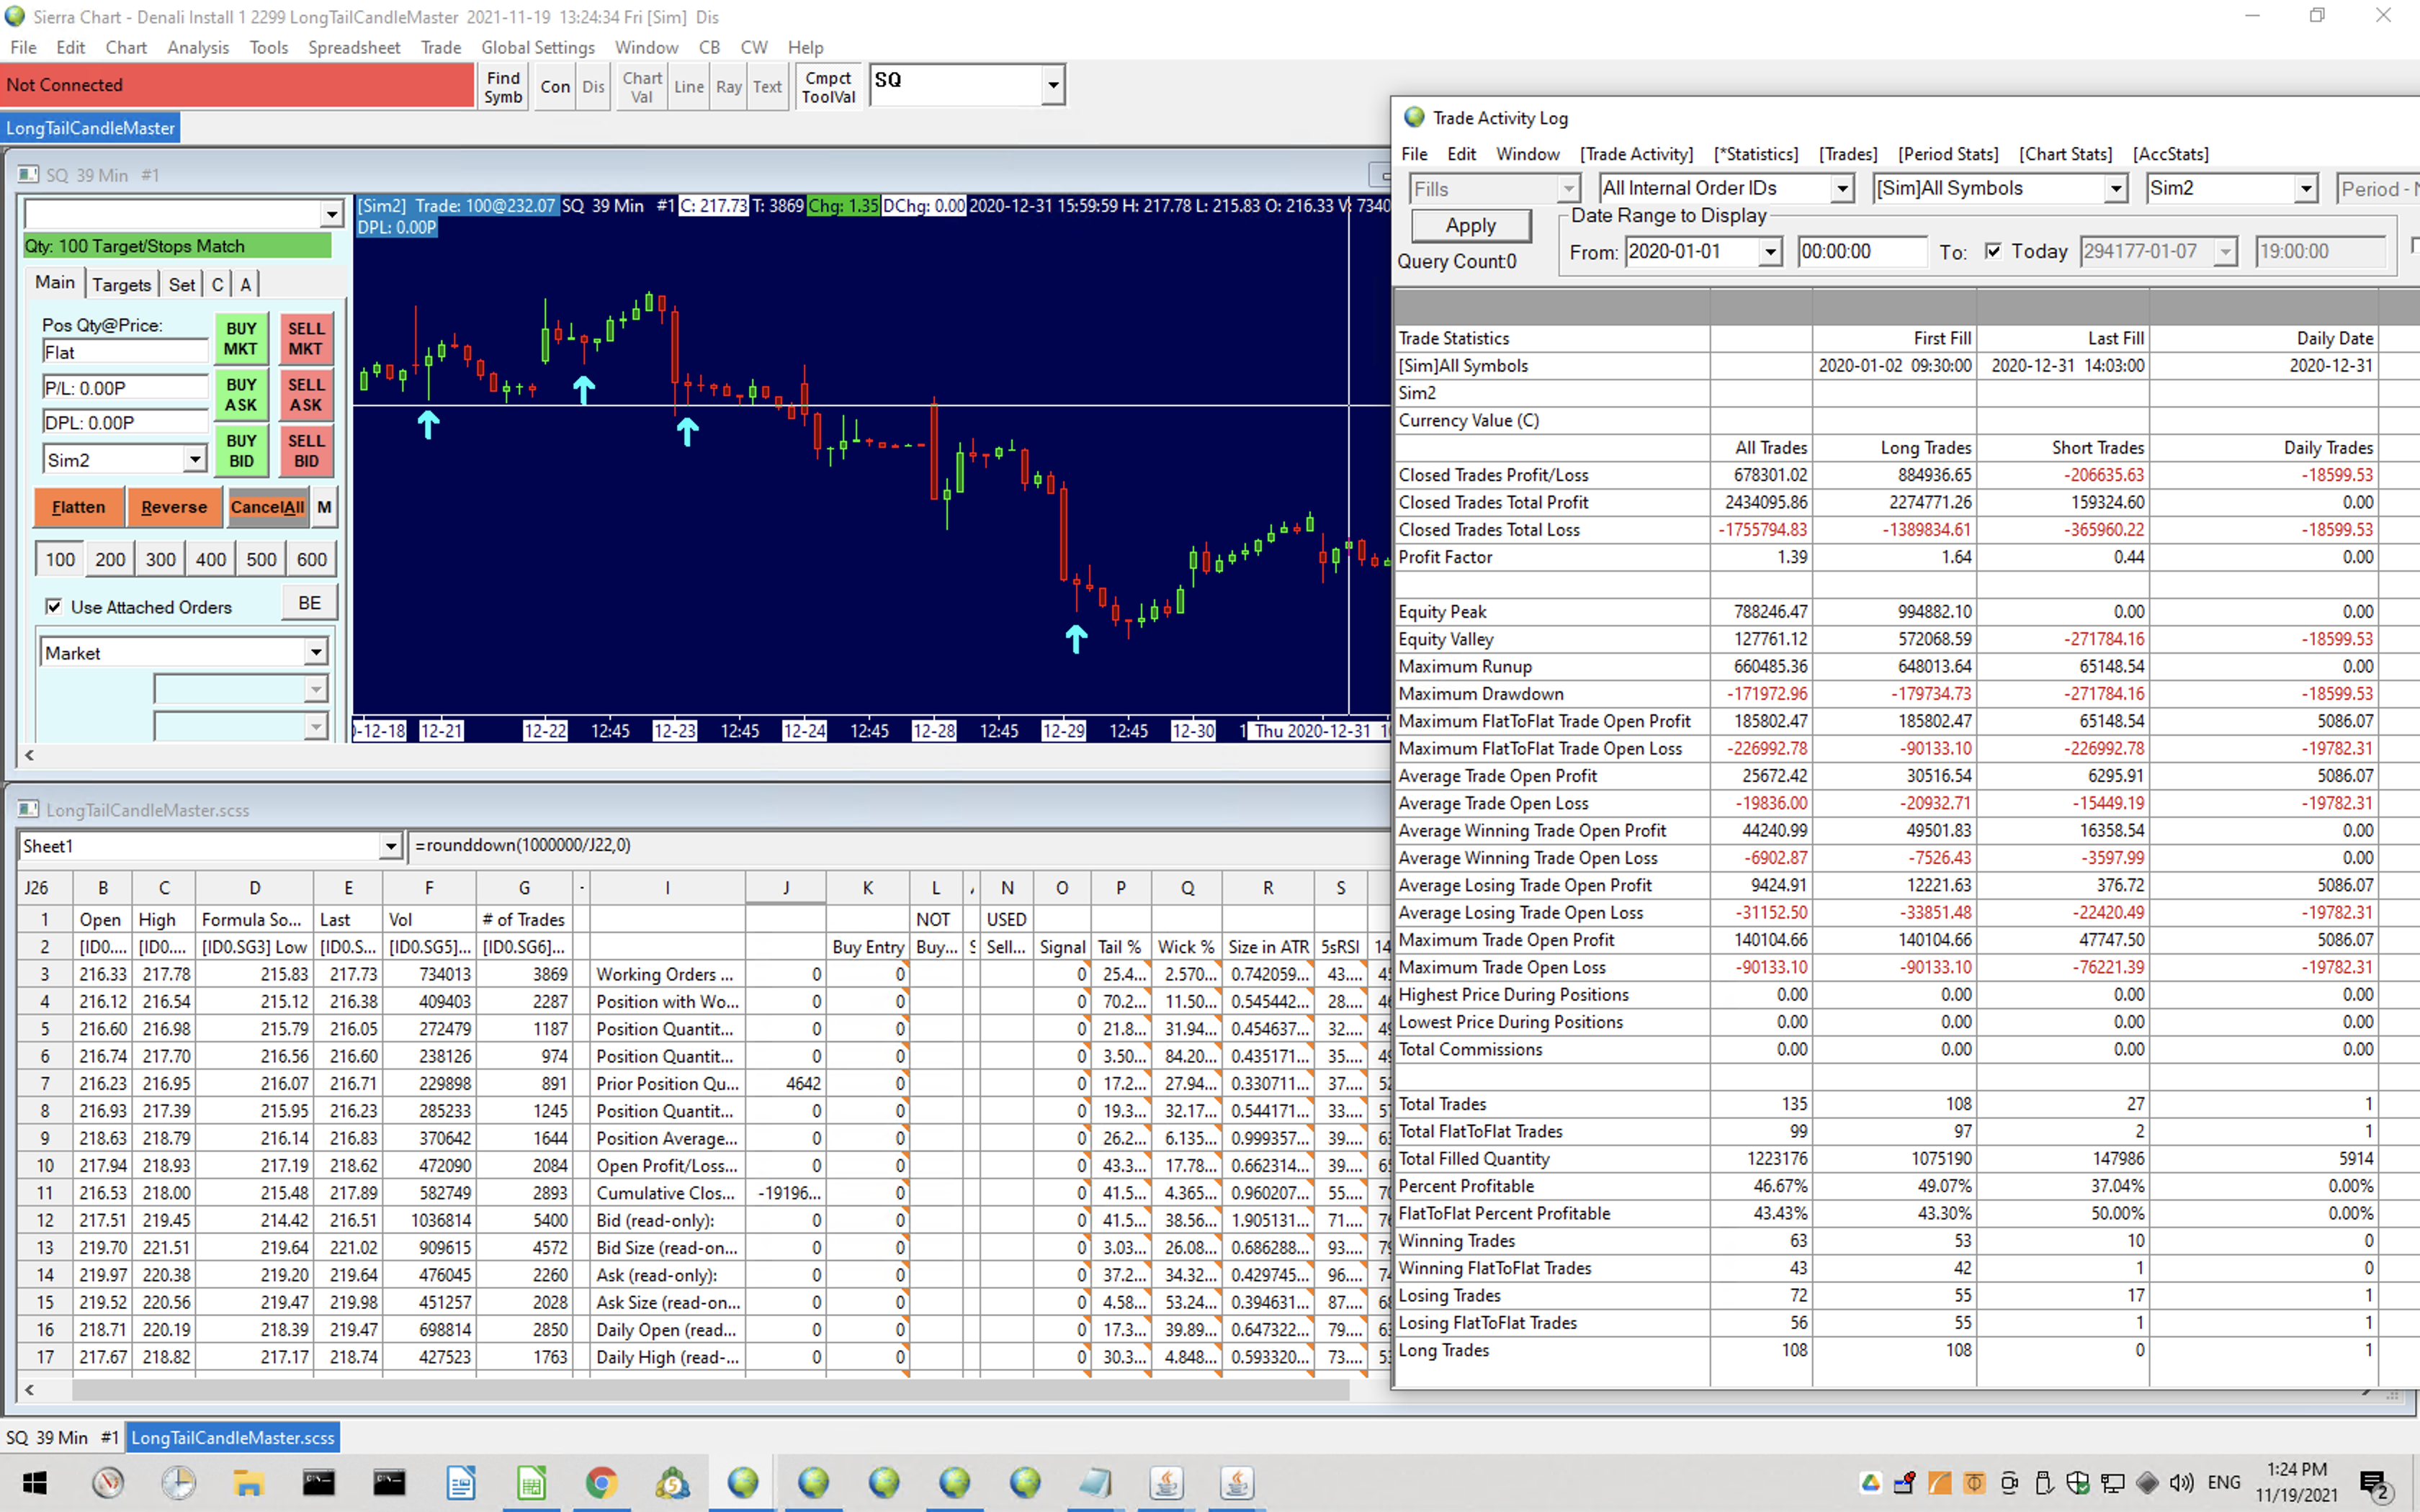2420x1512 pixels.
Task: Open Google Chrome from the taskbar
Action: (601, 1482)
